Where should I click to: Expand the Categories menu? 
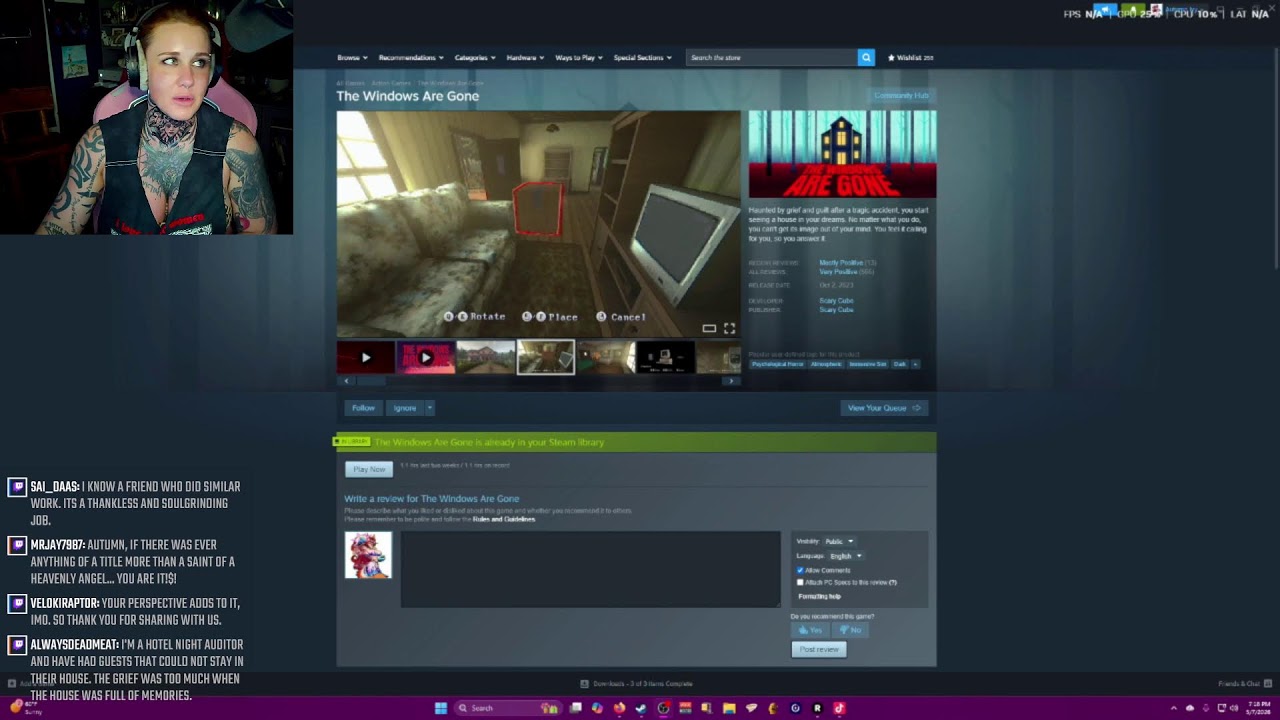475,57
